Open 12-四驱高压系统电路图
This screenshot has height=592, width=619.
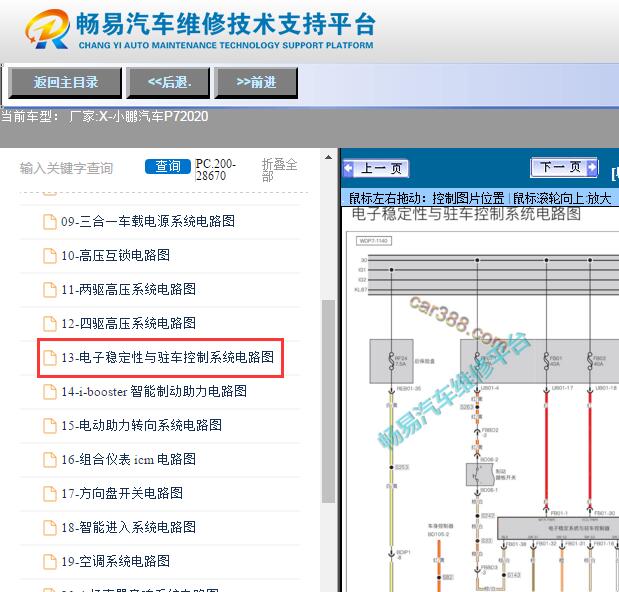tap(129, 323)
